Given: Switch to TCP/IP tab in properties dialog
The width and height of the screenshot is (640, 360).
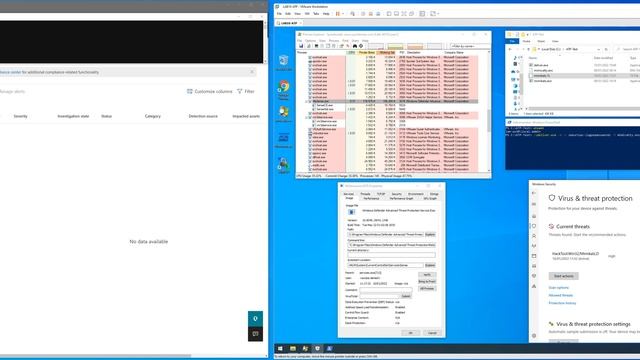Looking at the screenshot, I should click(x=381, y=194).
